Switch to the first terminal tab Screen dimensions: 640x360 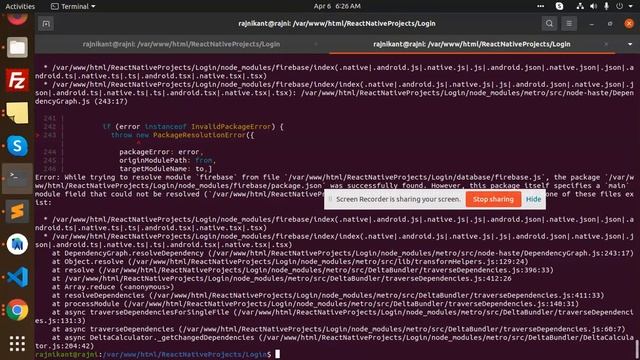coord(181,44)
